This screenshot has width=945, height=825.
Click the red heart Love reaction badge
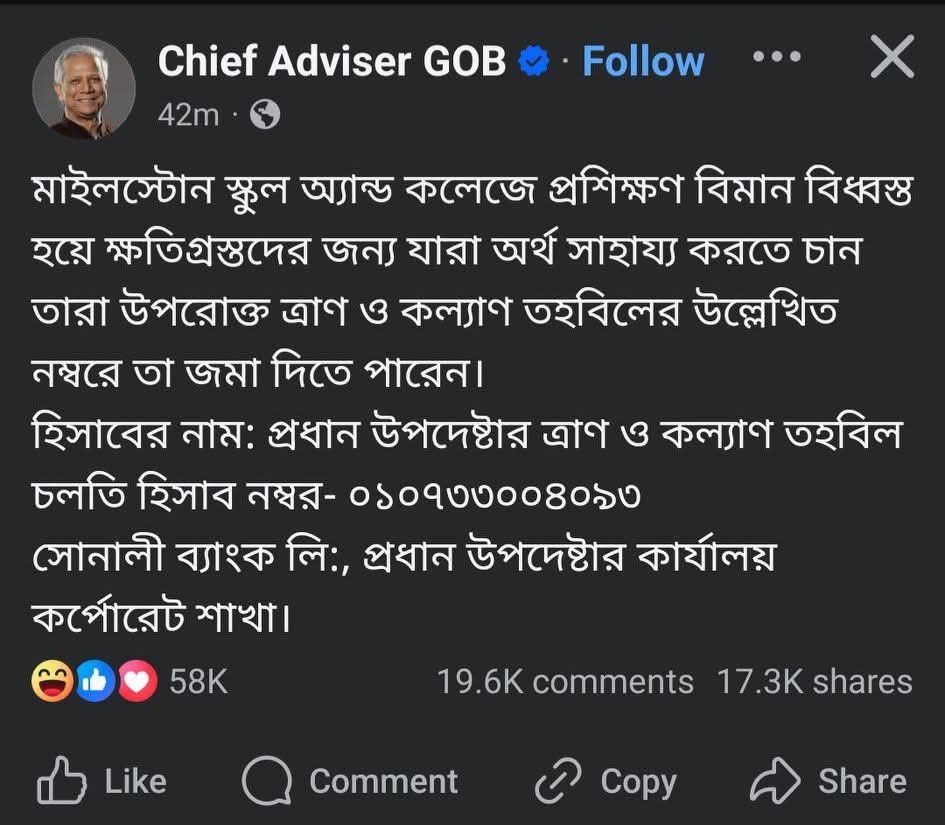coord(138,682)
